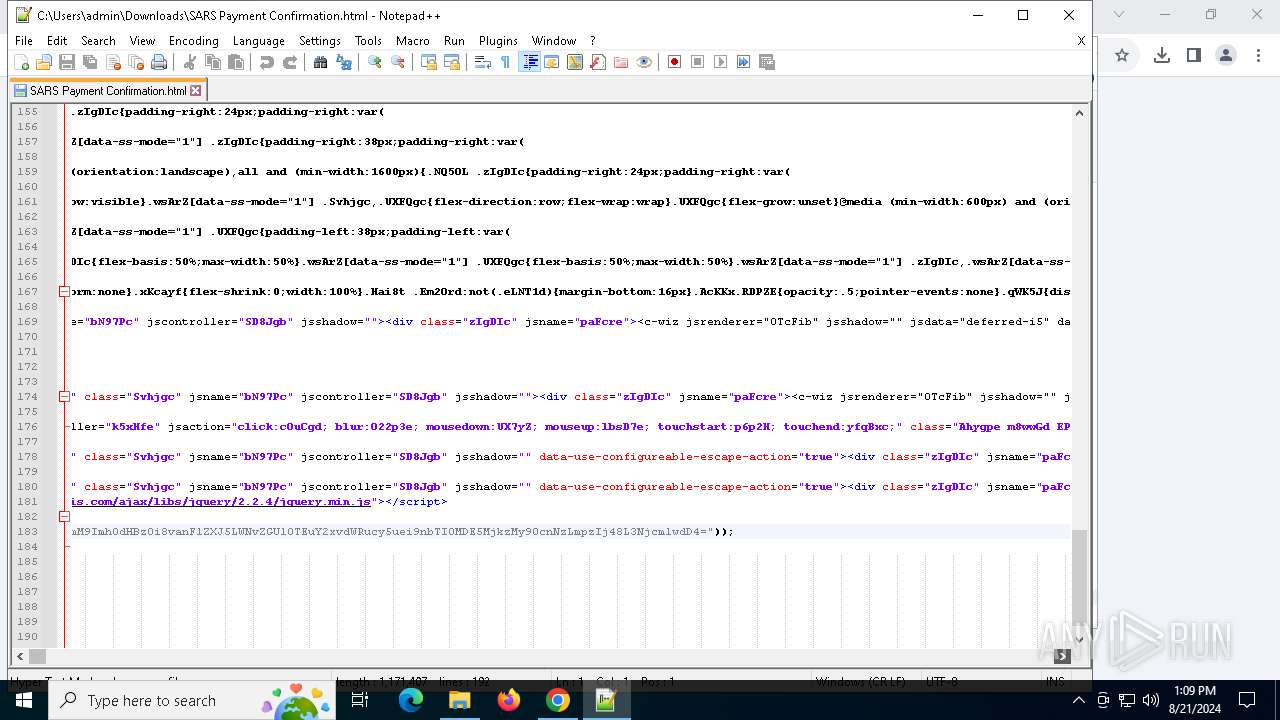Screen dimensions: 1280x720
Task: Toggle word wrap toolbar button
Action: [483, 62]
